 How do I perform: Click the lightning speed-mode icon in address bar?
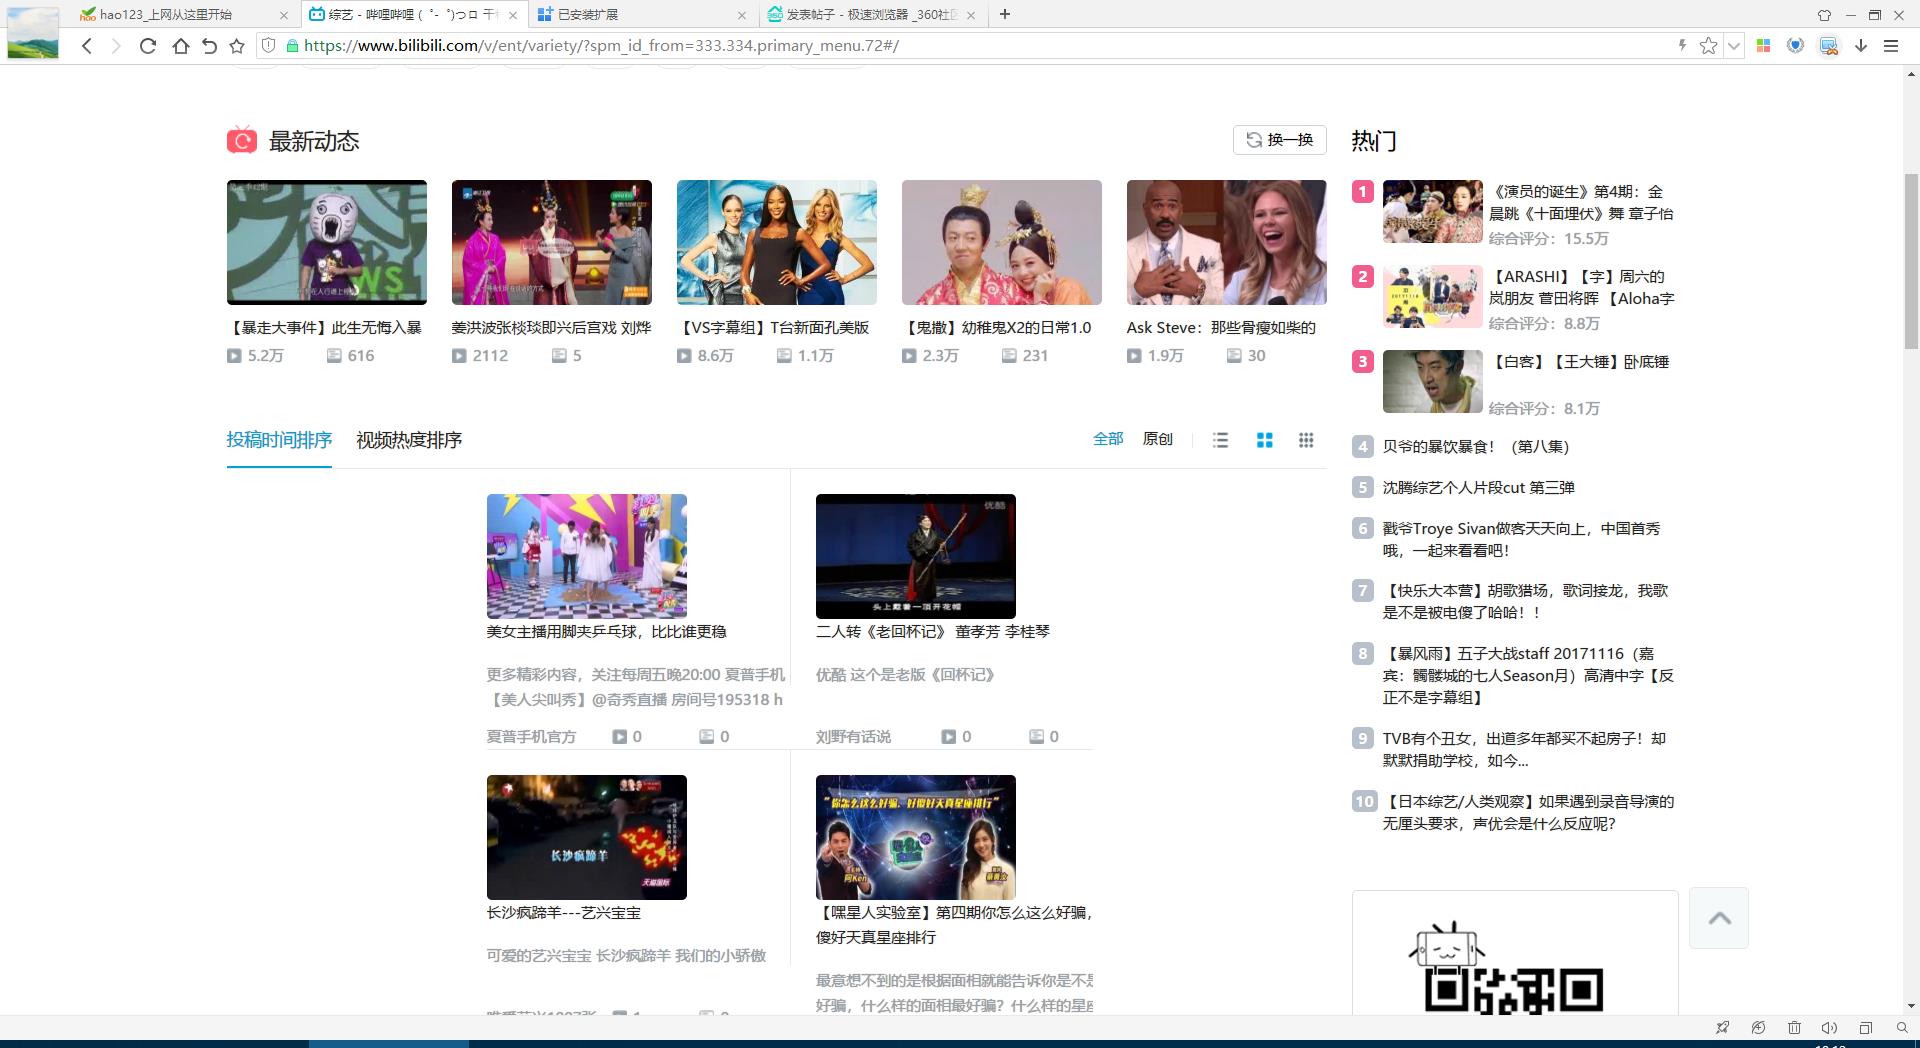(x=1682, y=45)
